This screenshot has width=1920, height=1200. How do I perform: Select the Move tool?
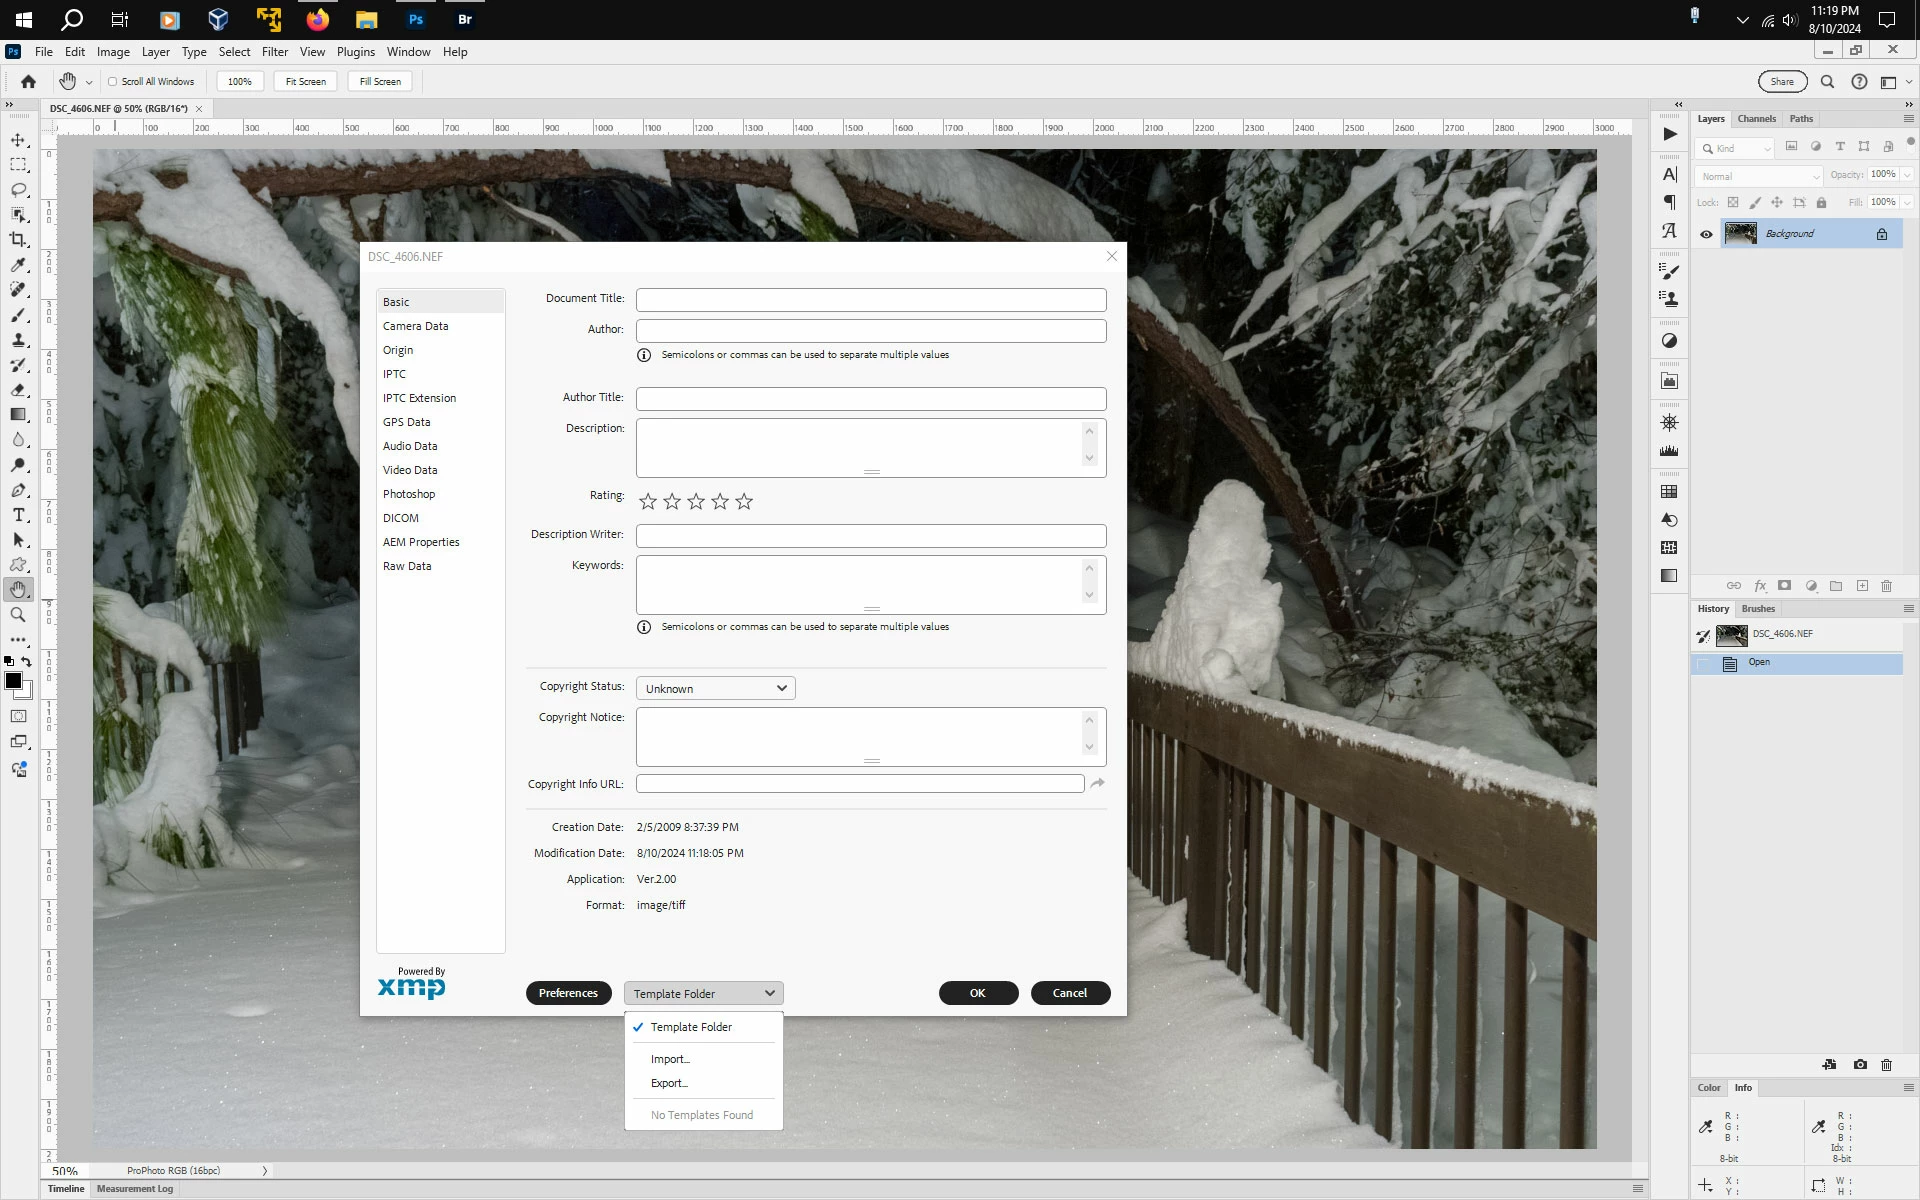tap(18, 140)
